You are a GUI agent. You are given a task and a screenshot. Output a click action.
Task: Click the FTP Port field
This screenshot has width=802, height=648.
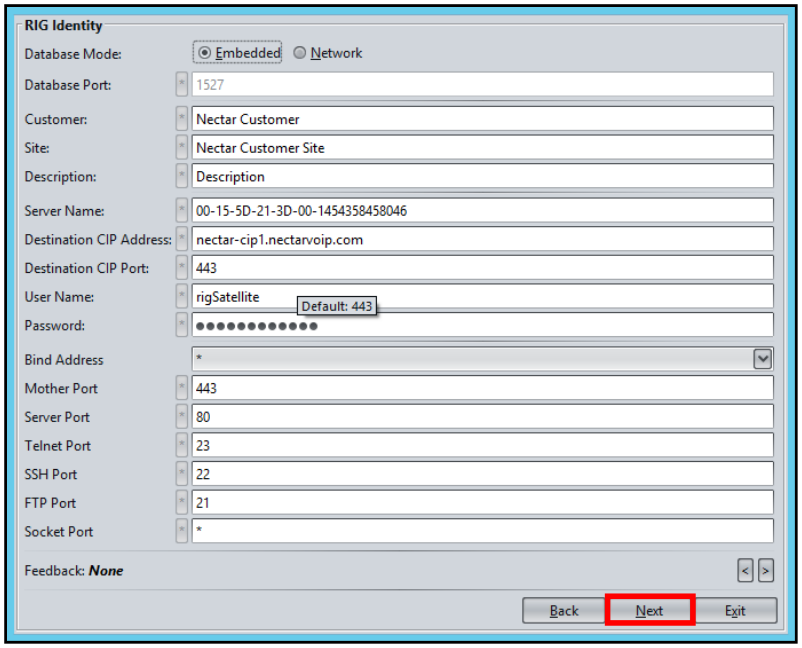pyautogui.click(x=482, y=502)
